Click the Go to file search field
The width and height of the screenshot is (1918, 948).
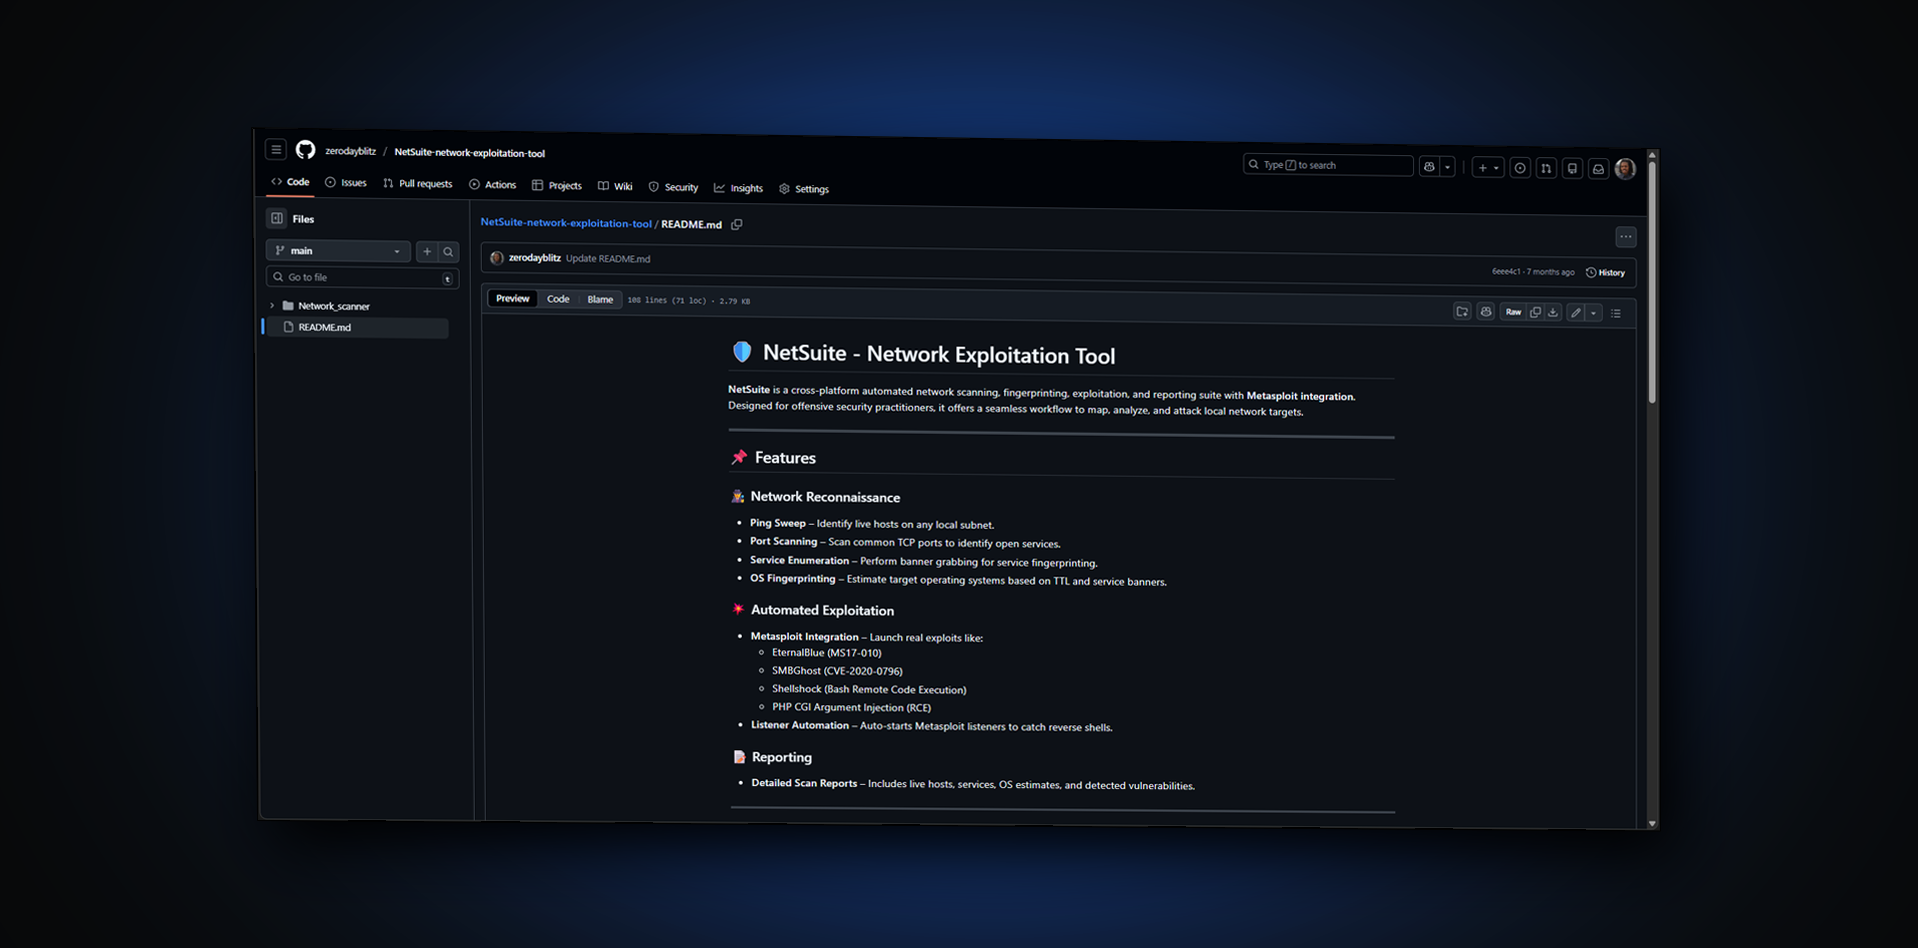(x=356, y=277)
